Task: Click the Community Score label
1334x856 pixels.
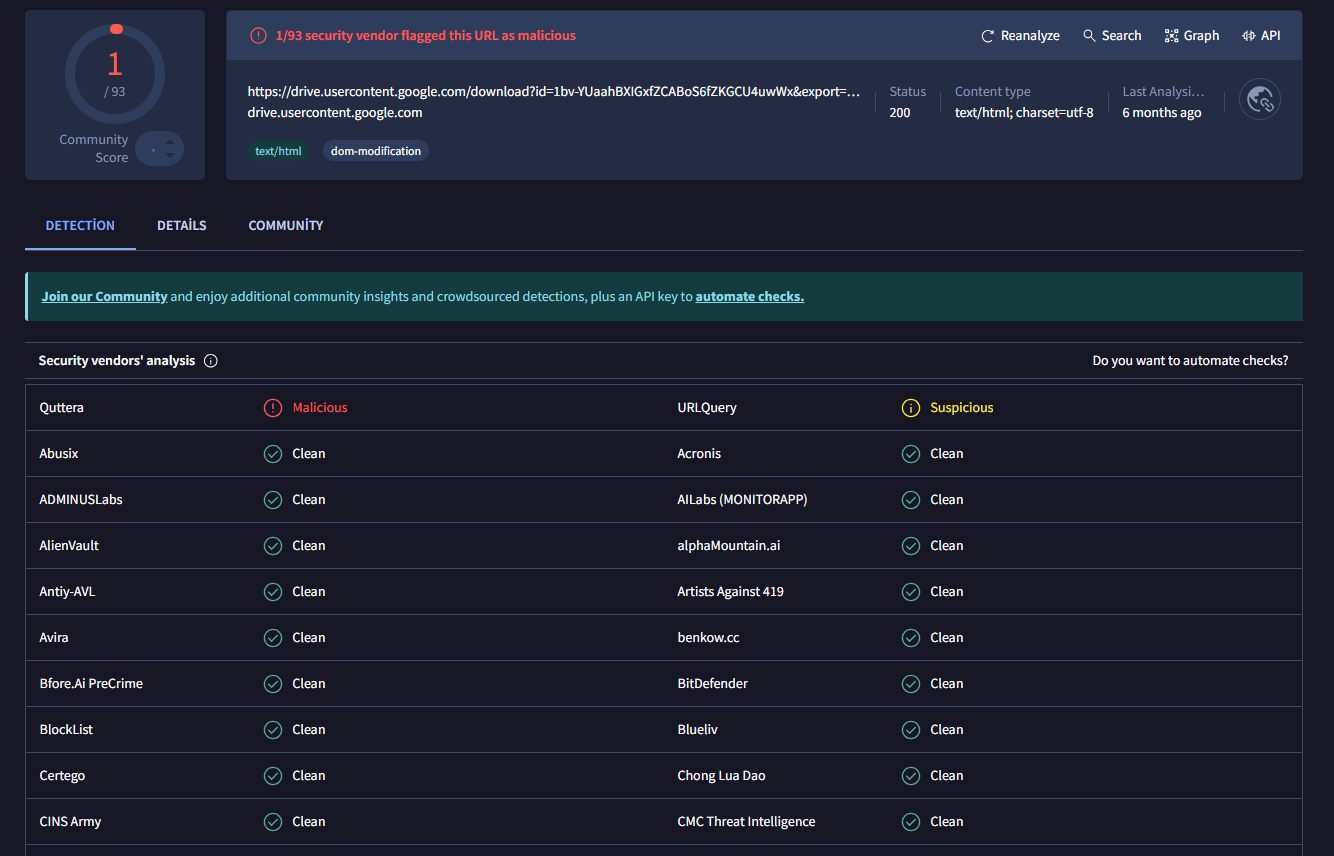Action: (94, 149)
